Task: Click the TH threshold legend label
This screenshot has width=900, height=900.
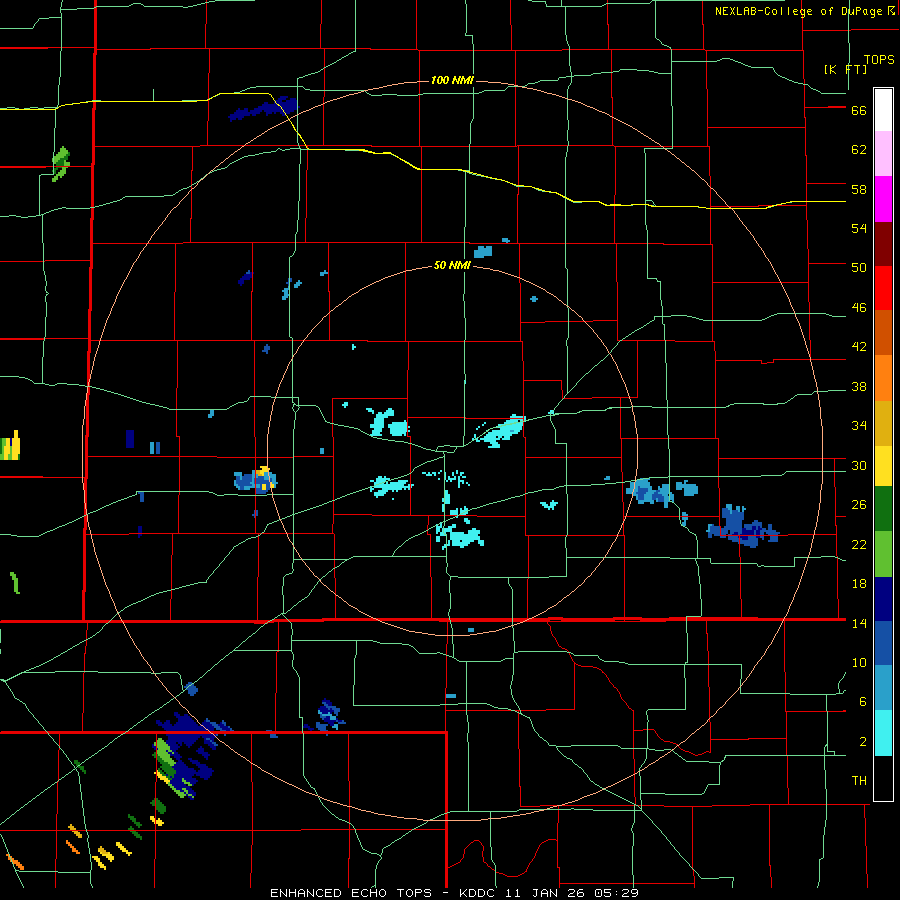Action: 859,781
